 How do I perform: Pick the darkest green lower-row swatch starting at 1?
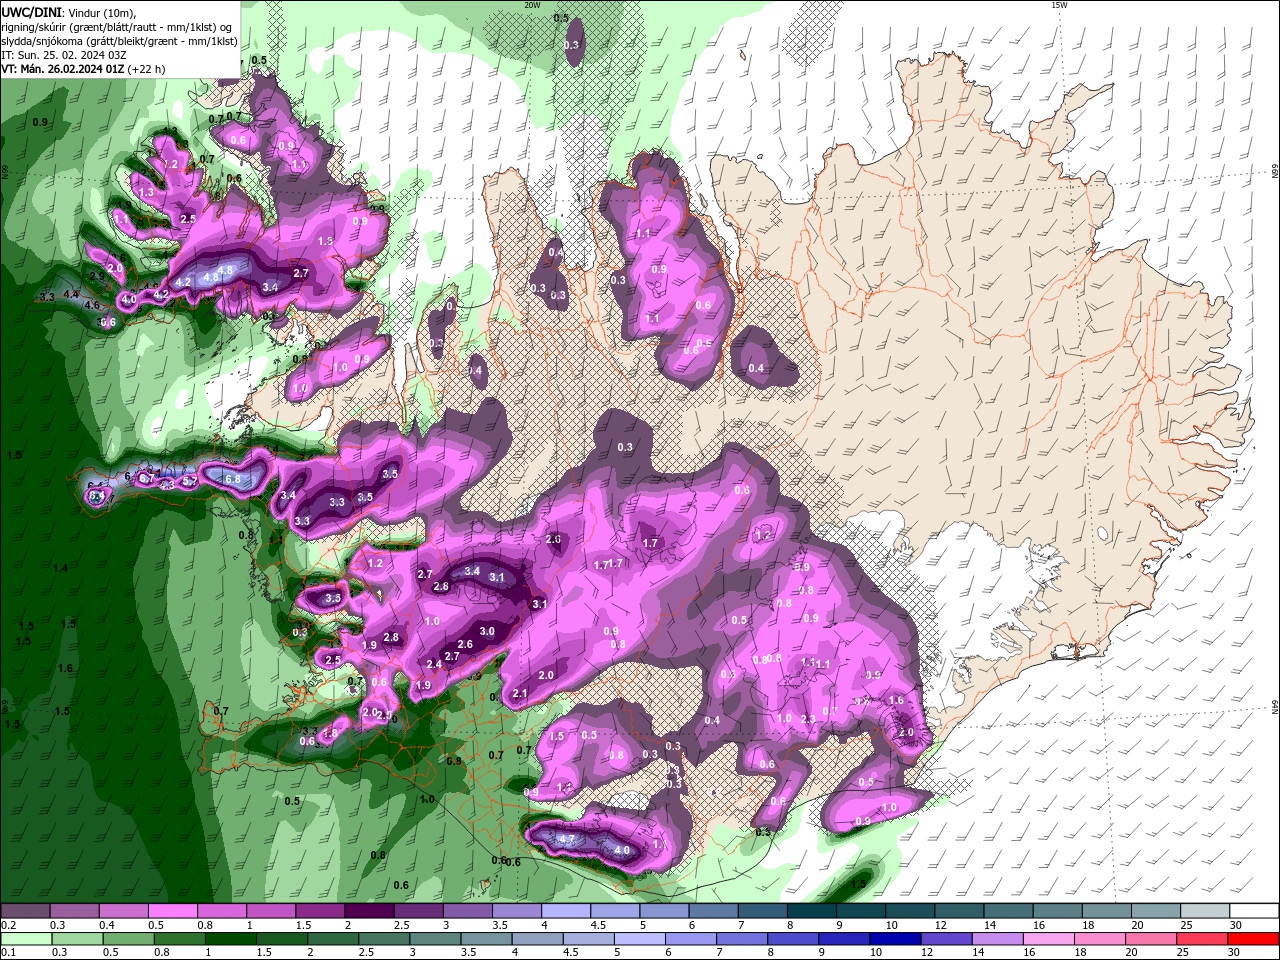pyautogui.click(x=230, y=939)
